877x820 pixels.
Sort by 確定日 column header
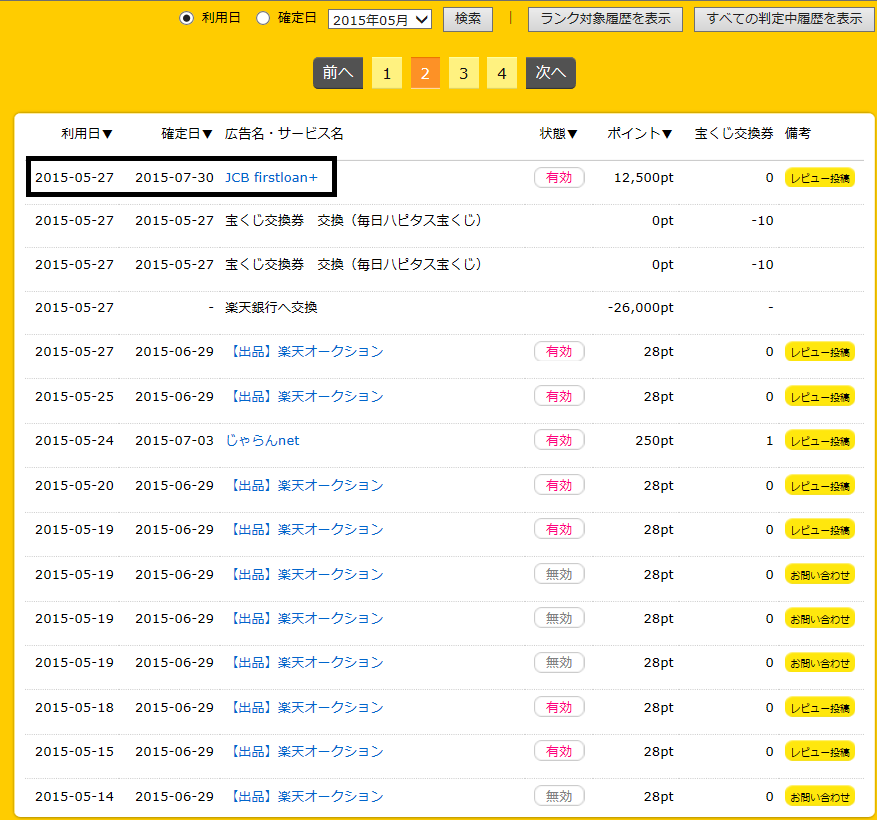coord(187,134)
